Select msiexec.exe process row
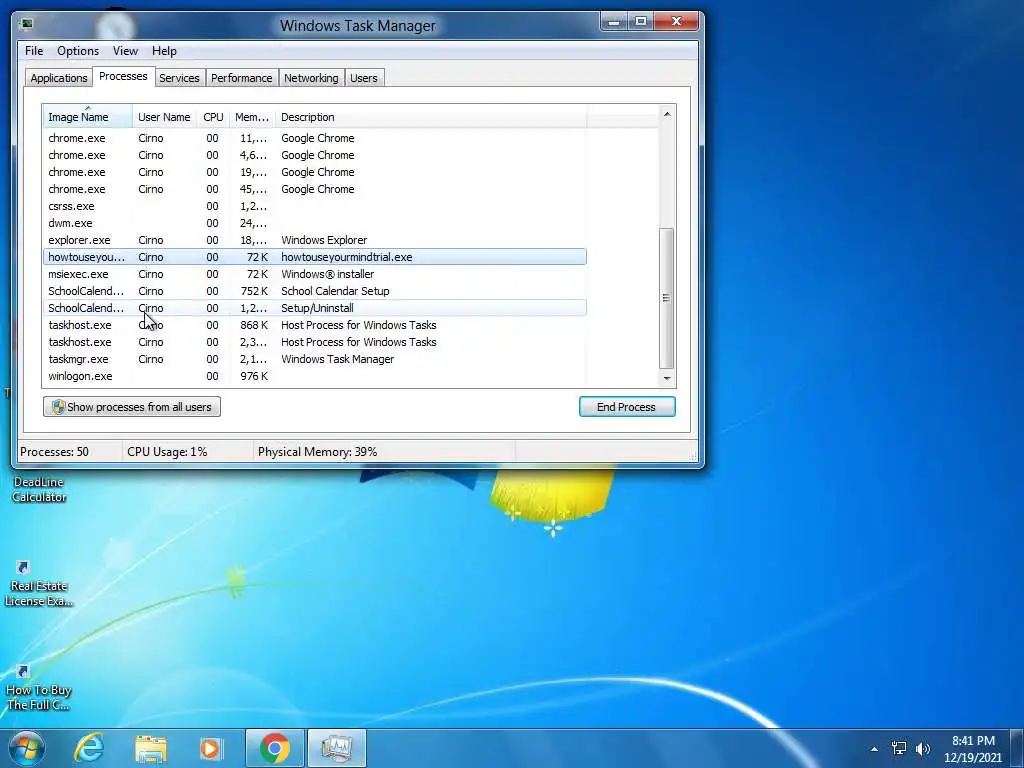 315,274
